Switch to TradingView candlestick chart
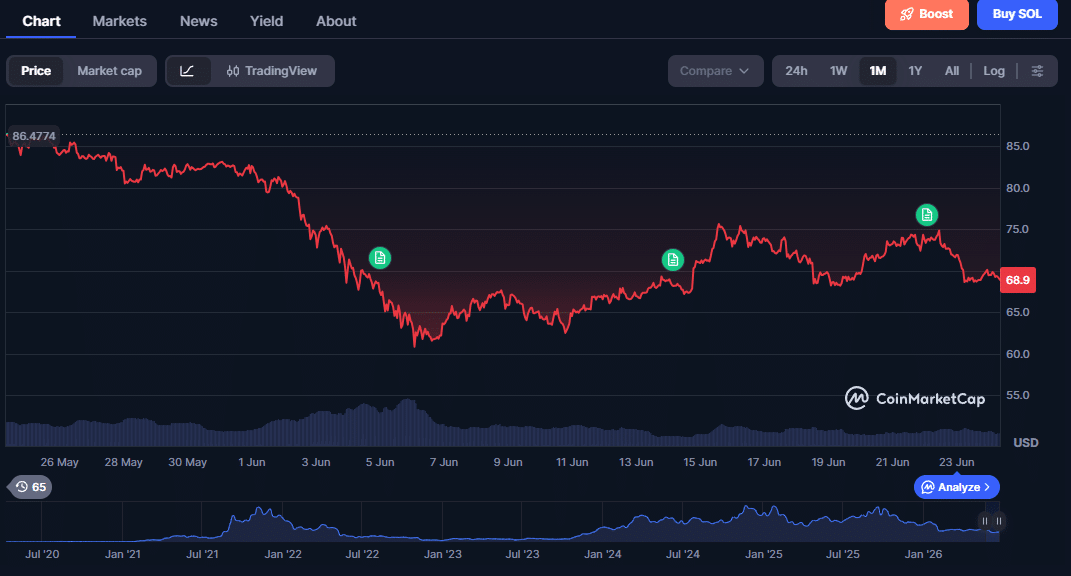Screen dimensions: 1071x576 (272, 71)
